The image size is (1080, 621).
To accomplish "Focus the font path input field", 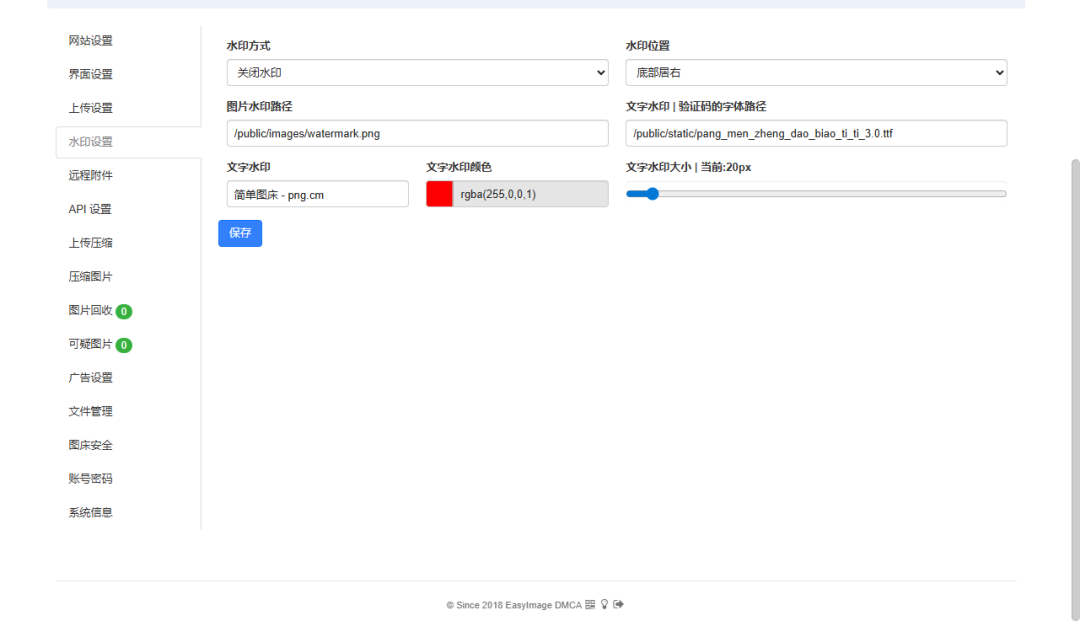I will tap(816, 134).
